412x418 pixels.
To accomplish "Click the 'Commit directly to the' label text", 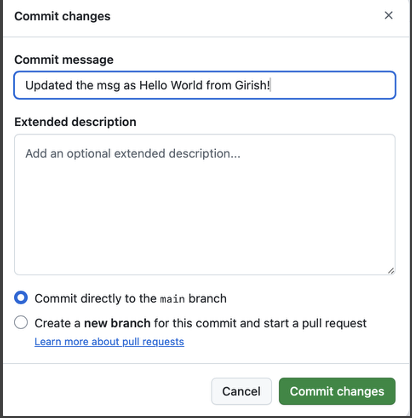I will pos(95,298).
